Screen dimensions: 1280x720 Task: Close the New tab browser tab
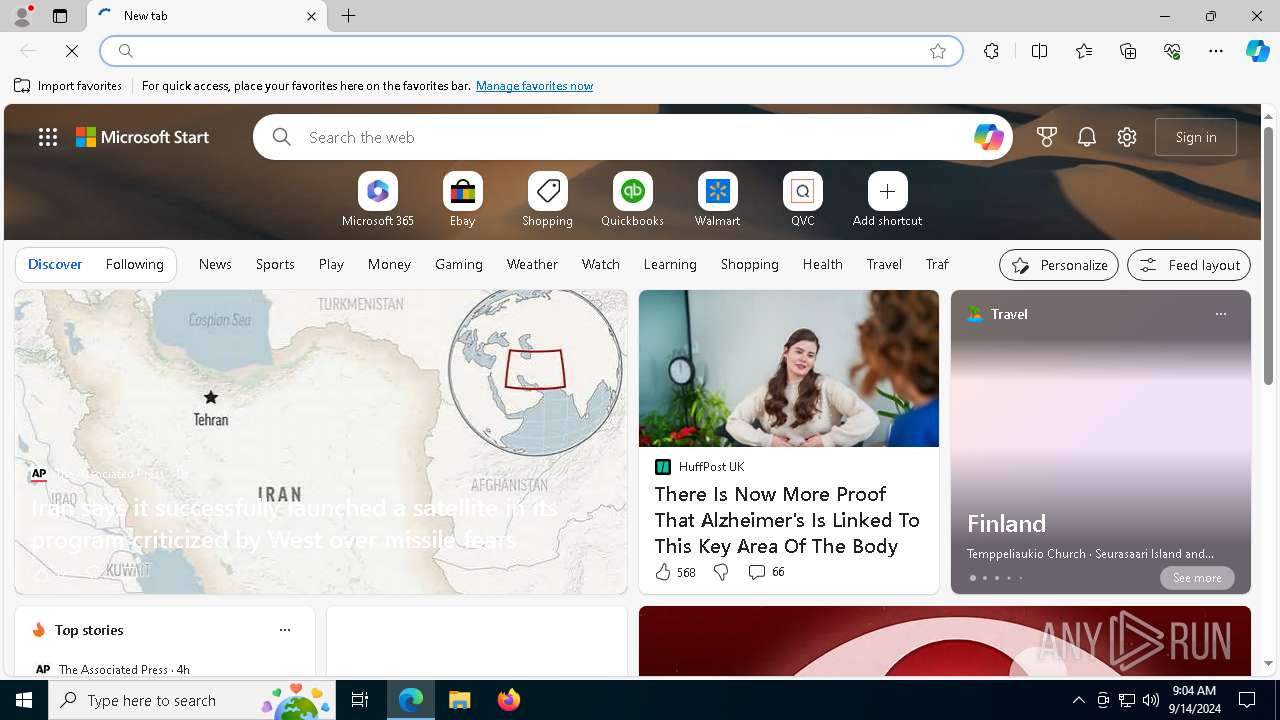311,16
